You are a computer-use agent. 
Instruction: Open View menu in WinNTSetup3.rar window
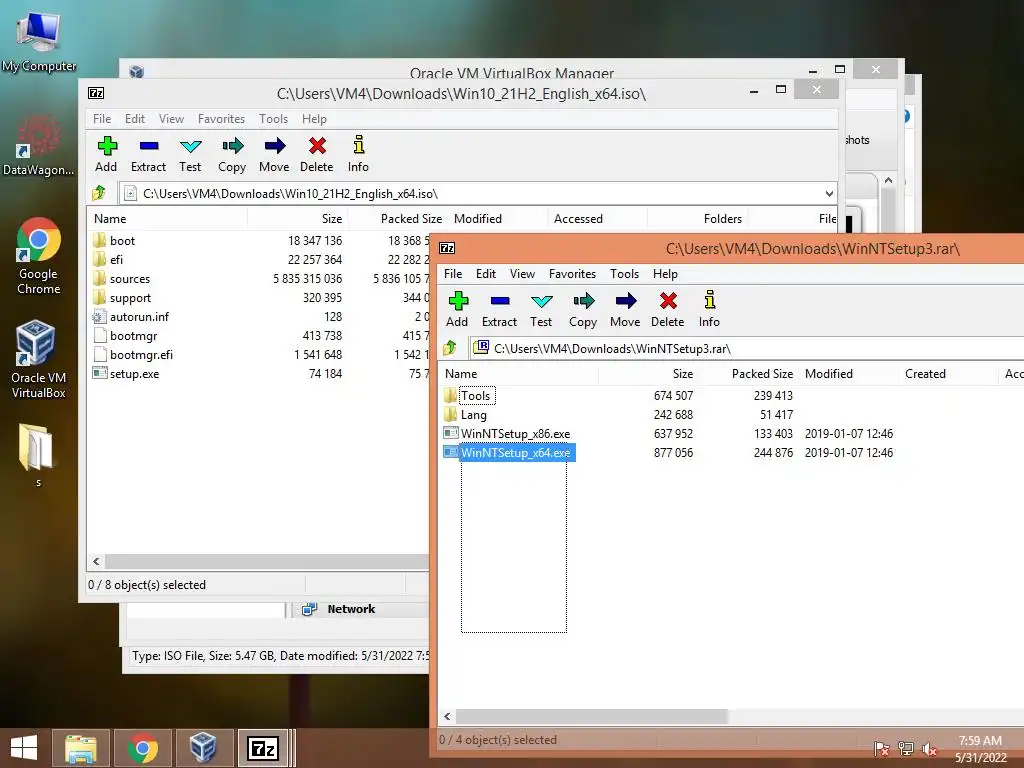coord(522,274)
